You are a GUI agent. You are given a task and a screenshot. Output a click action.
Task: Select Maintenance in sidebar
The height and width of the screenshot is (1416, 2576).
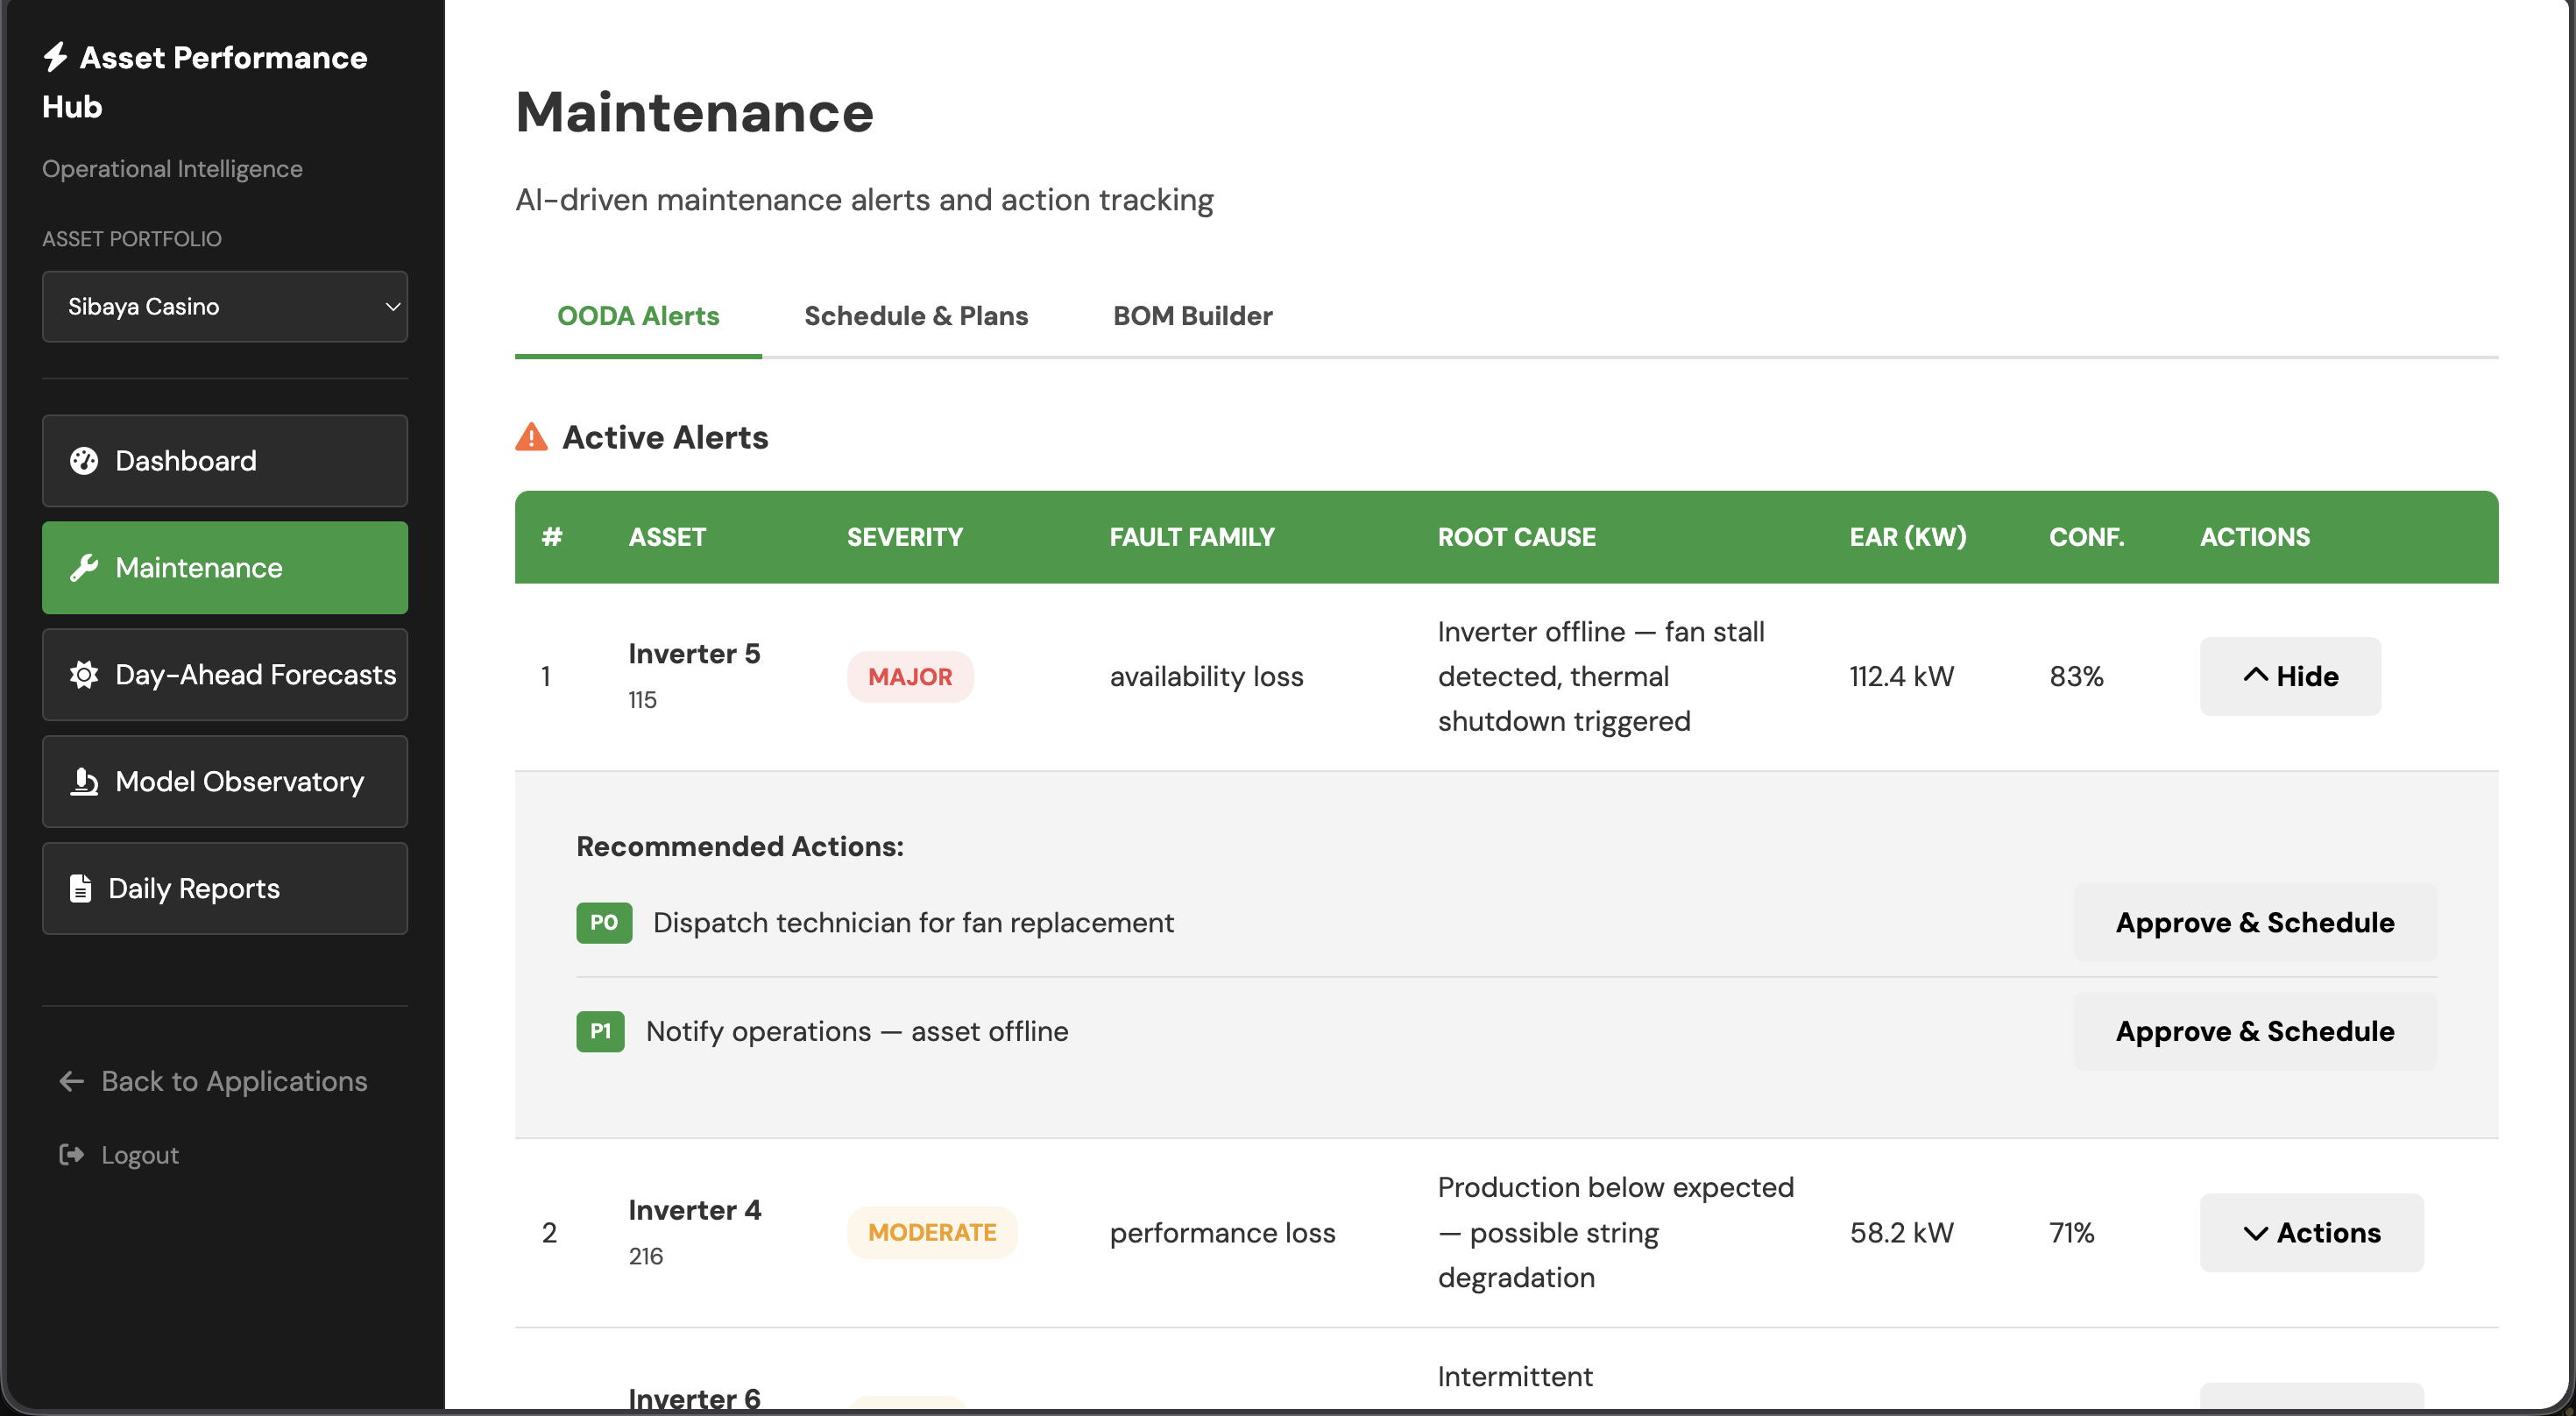tap(225, 568)
